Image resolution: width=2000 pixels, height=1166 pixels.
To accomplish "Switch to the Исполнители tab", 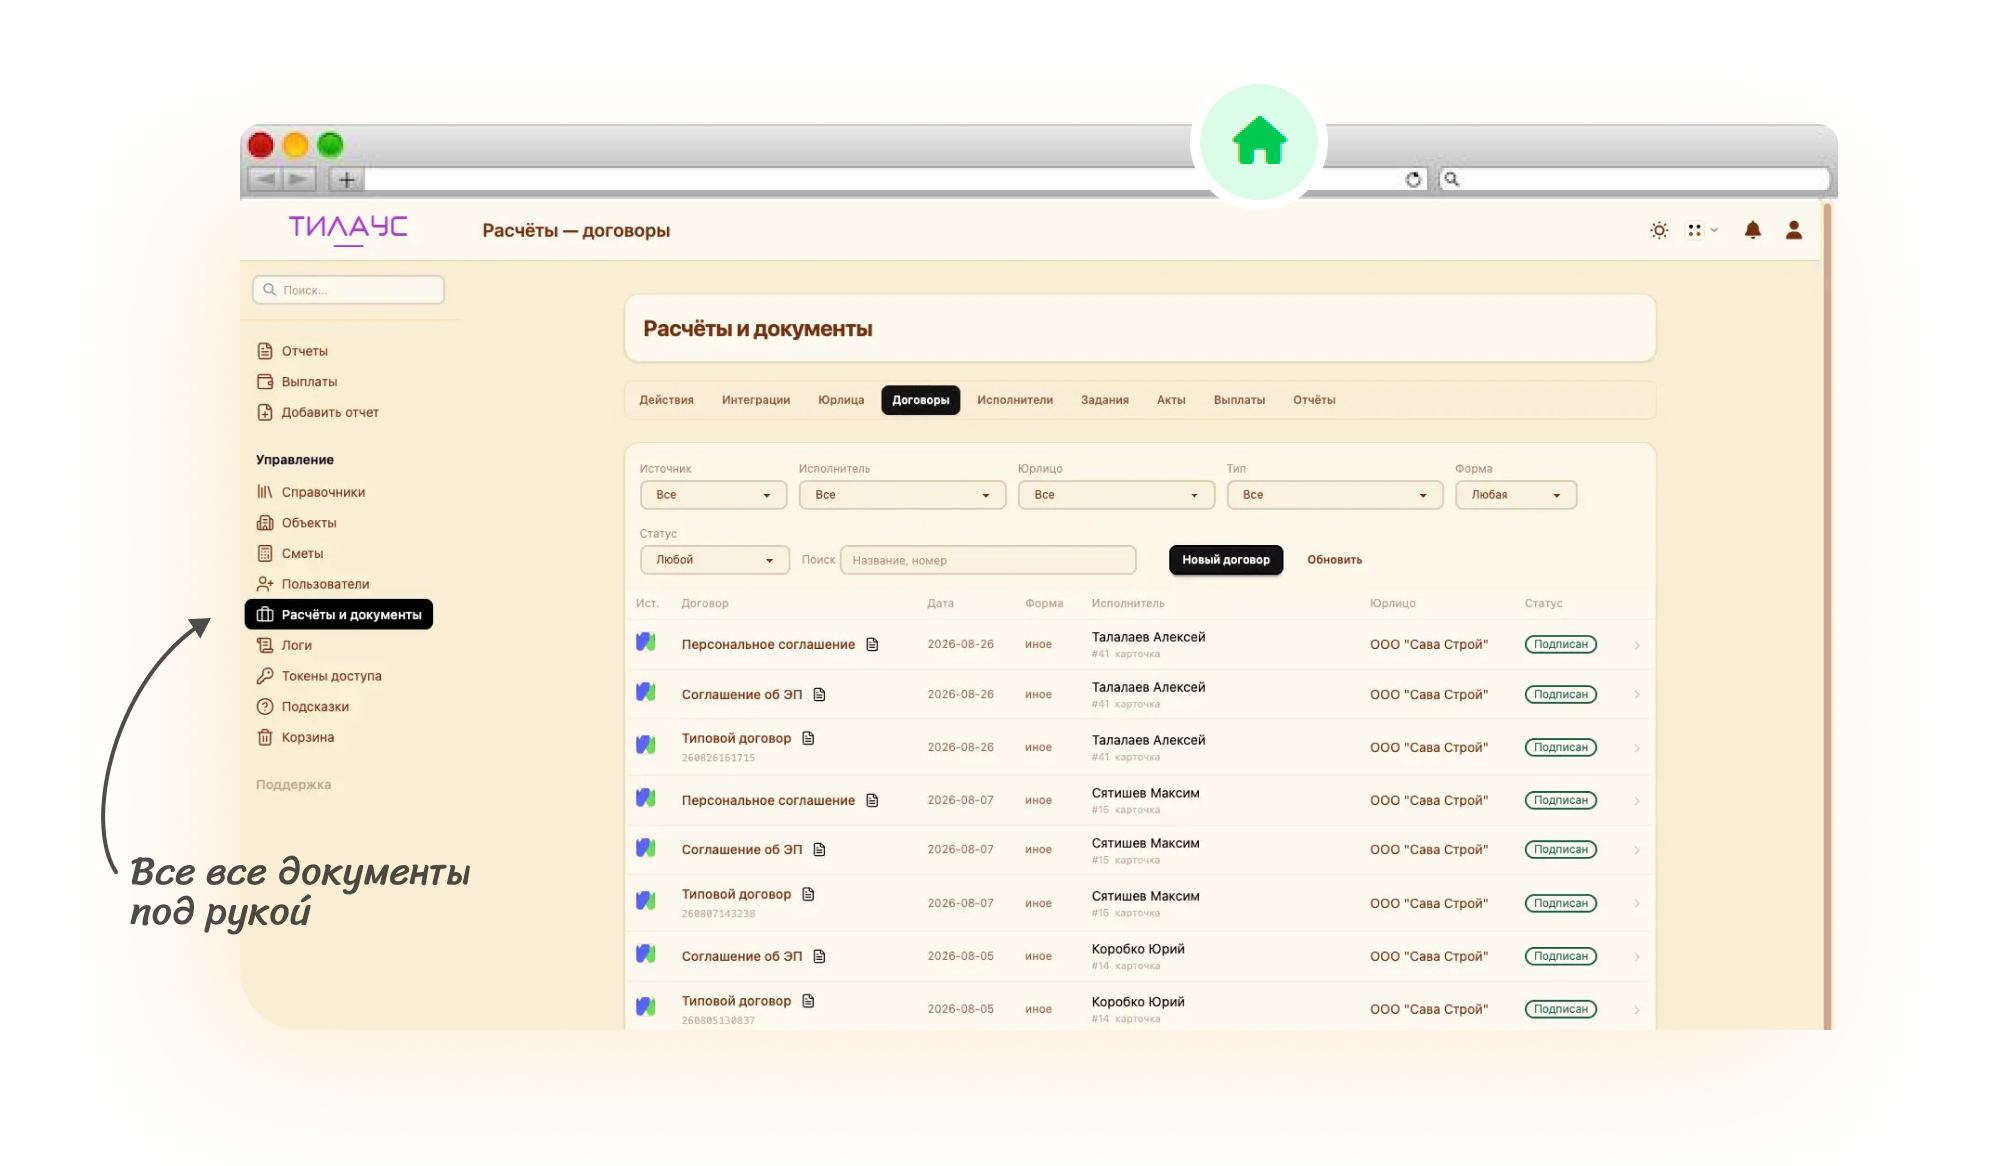I will click(x=1015, y=400).
